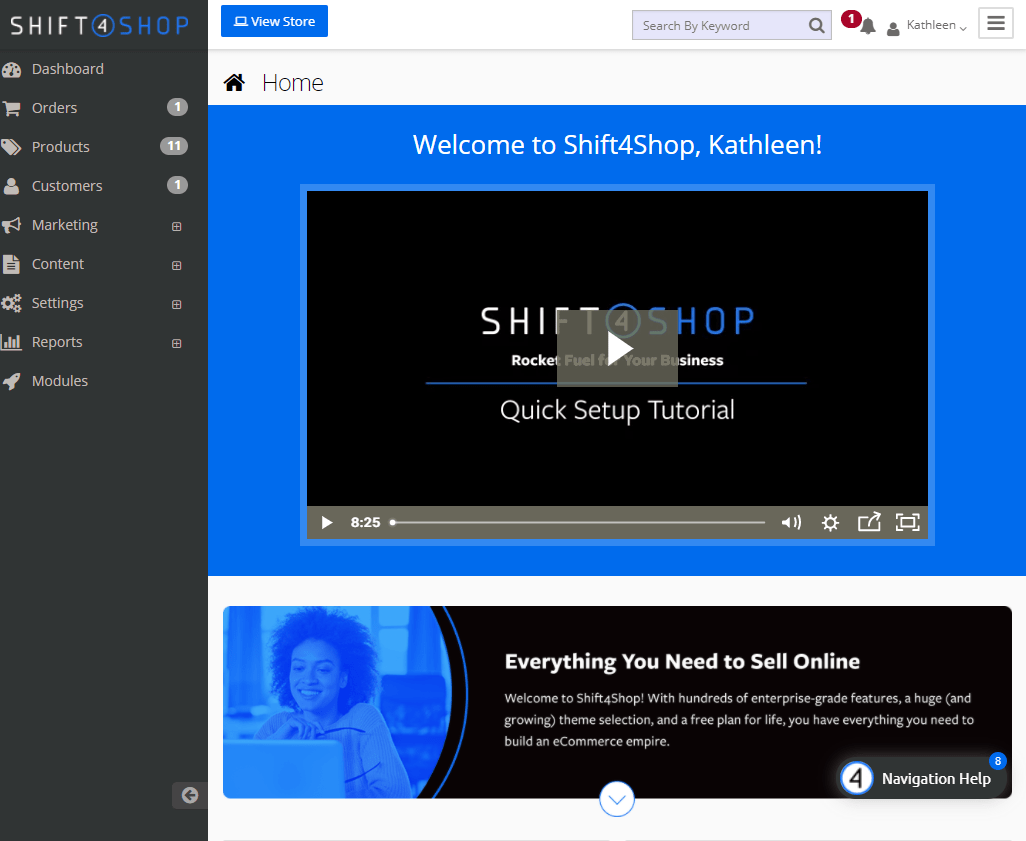Click the Marketing megaphone icon

[11, 225]
